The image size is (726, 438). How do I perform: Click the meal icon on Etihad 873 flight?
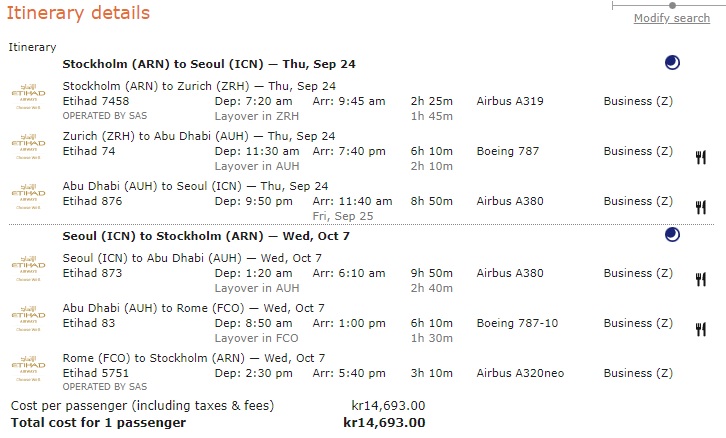coord(701,280)
